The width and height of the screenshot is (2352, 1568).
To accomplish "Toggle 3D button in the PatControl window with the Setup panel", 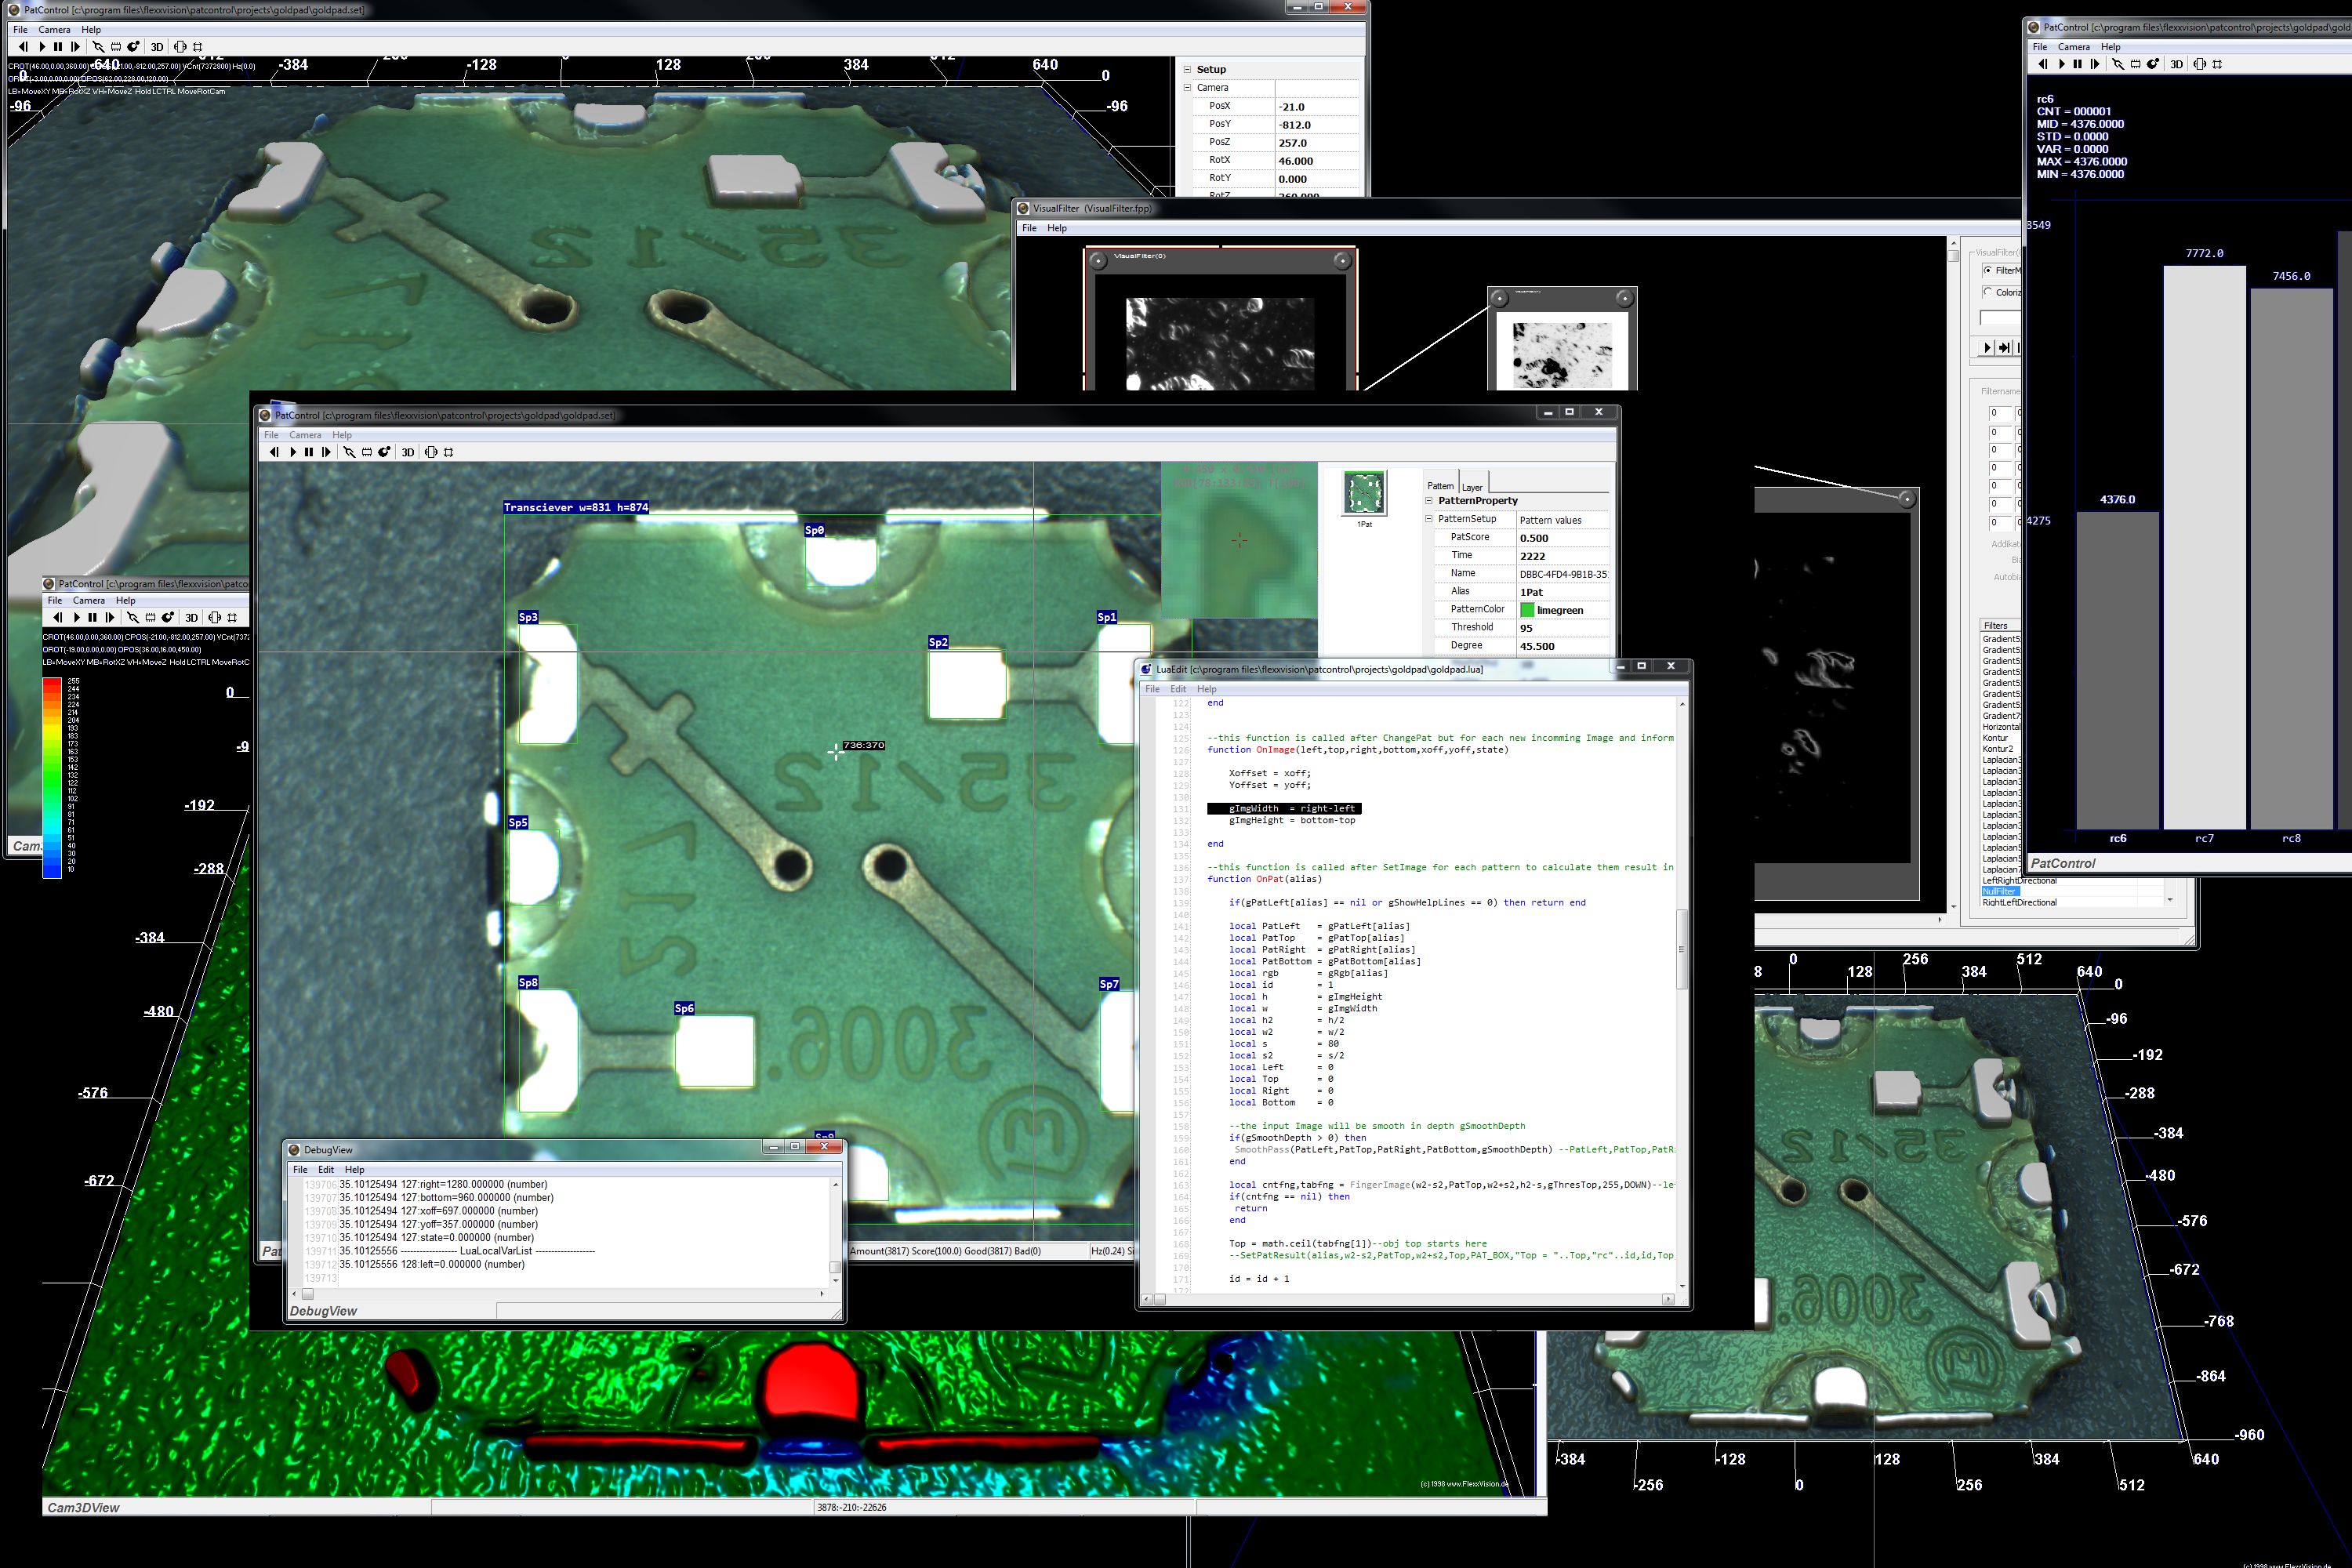I will (x=157, y=47).
